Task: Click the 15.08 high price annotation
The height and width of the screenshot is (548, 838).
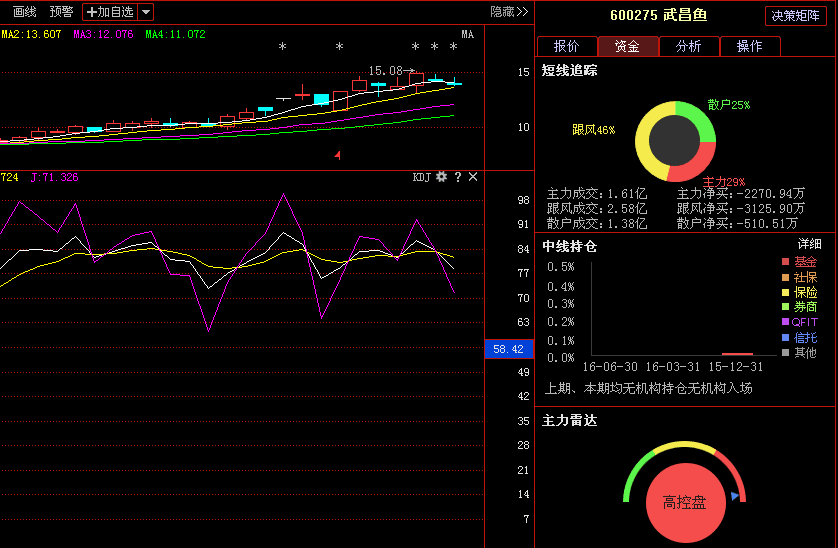Action: (391, 71)
